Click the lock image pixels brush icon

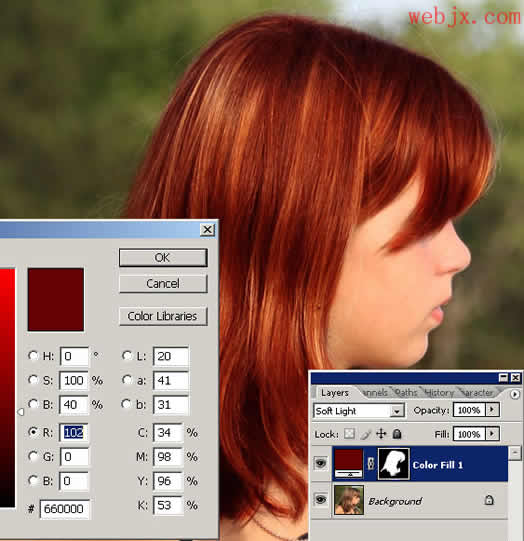tap(365, 434)
